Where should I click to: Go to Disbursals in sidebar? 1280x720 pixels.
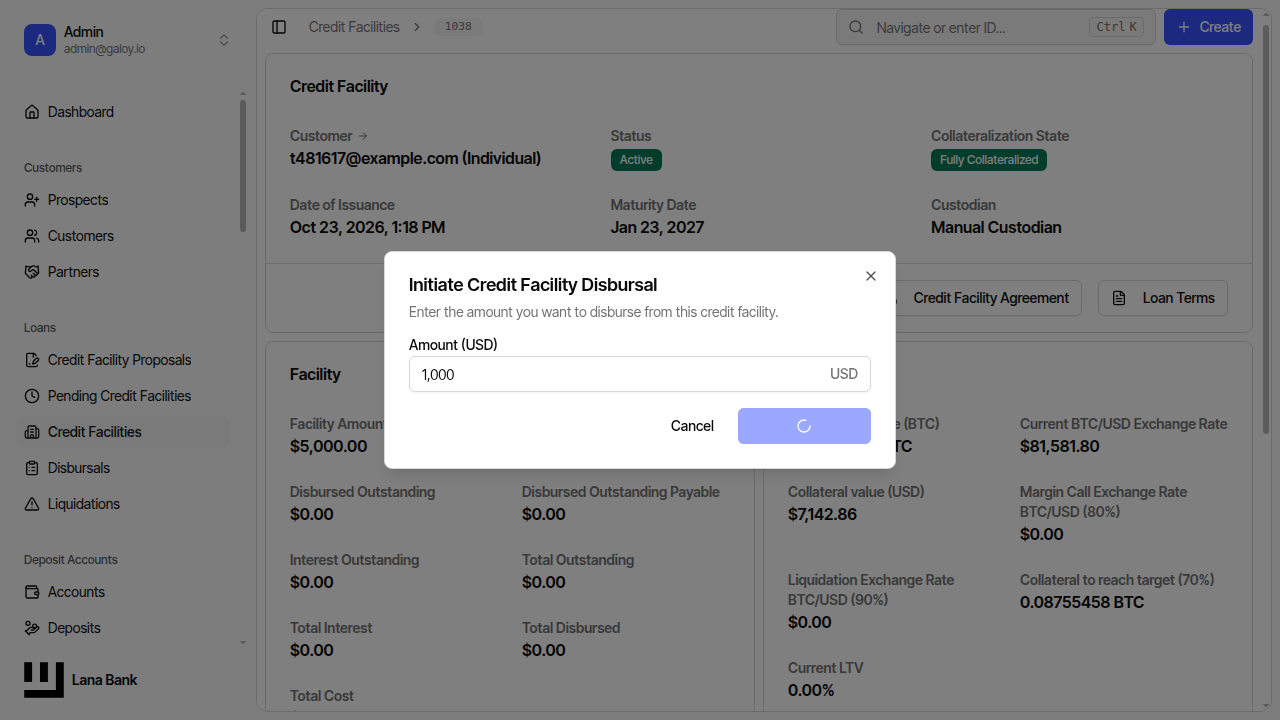[x=123, y=468]
